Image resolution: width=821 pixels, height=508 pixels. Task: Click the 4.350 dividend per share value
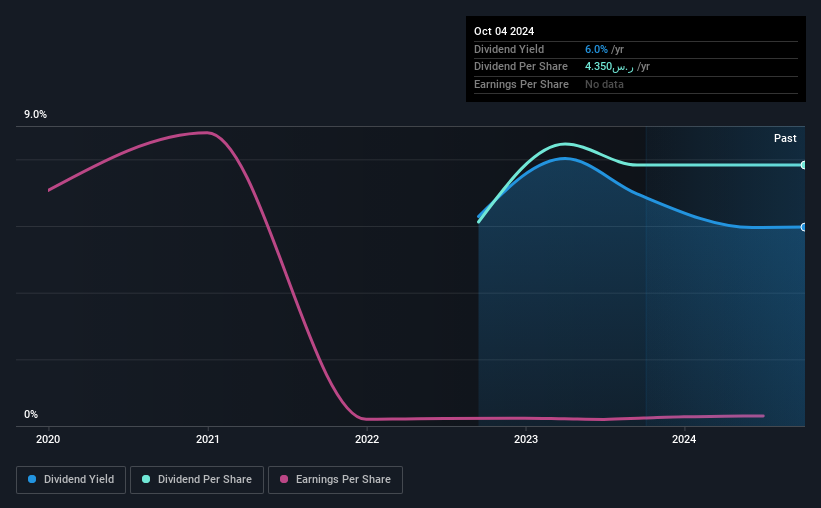click(x=609, y=67)
